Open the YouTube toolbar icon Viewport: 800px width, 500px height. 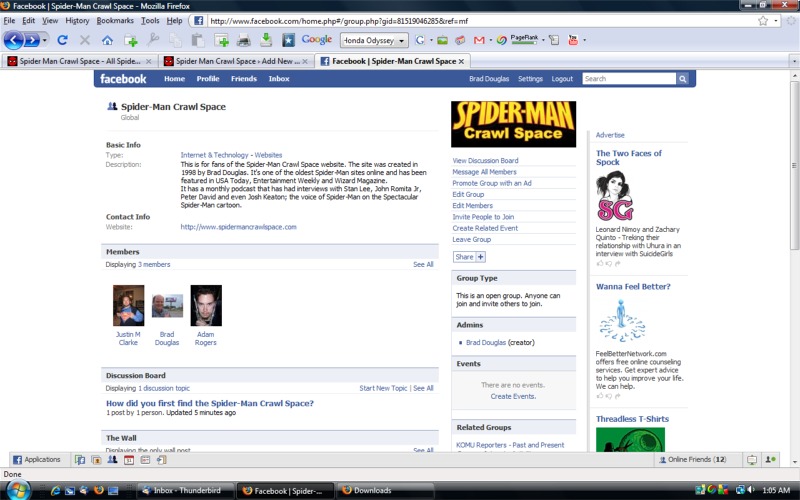tap(572, 40)
